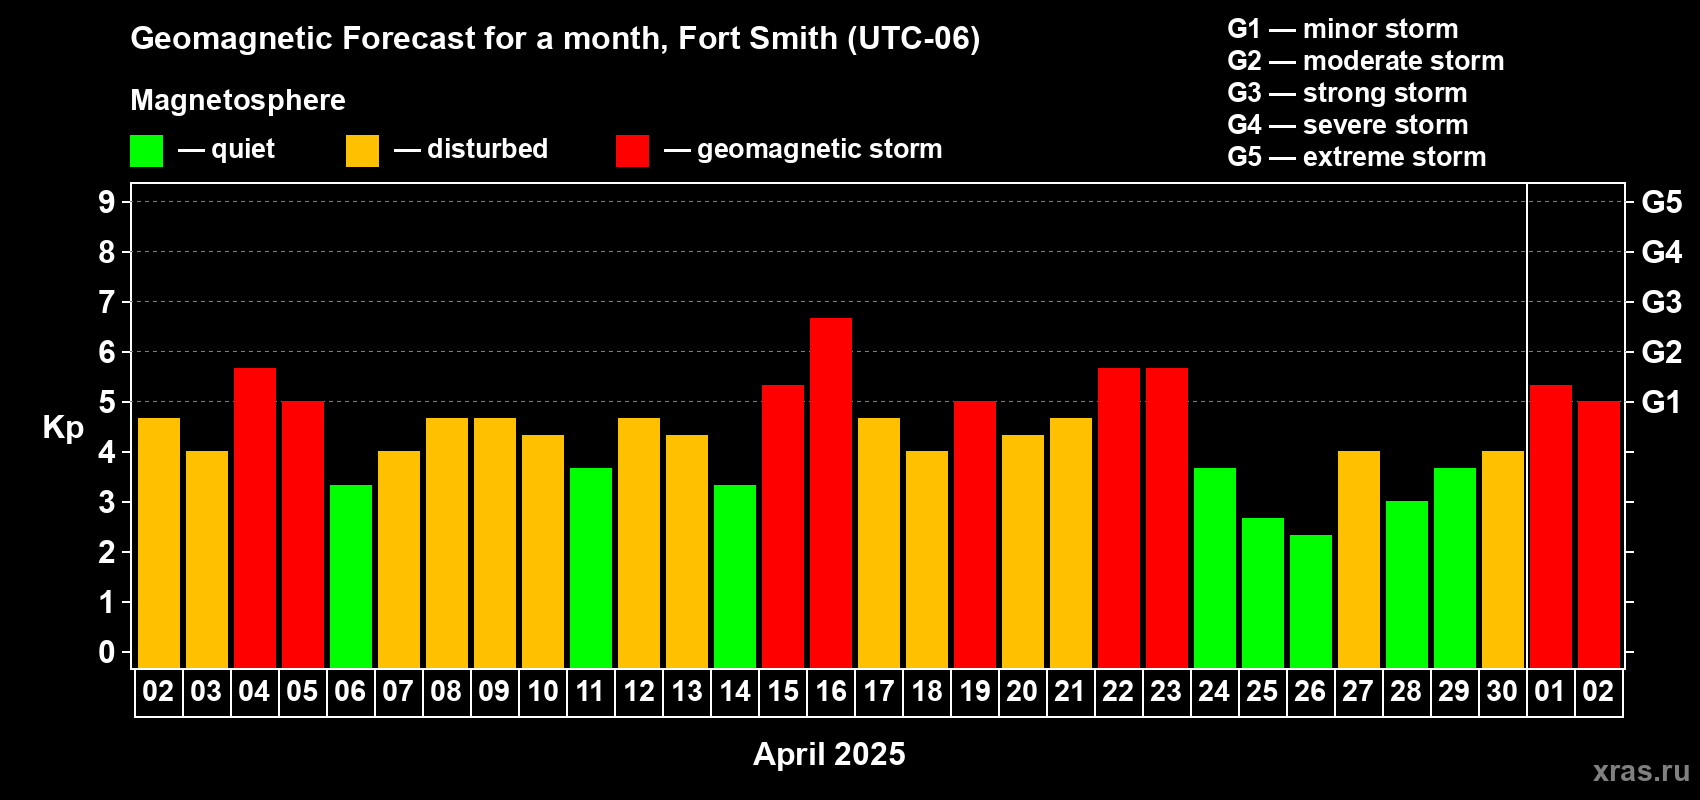
Task: Click the green bar for April 25
Action: [1263, 593]
